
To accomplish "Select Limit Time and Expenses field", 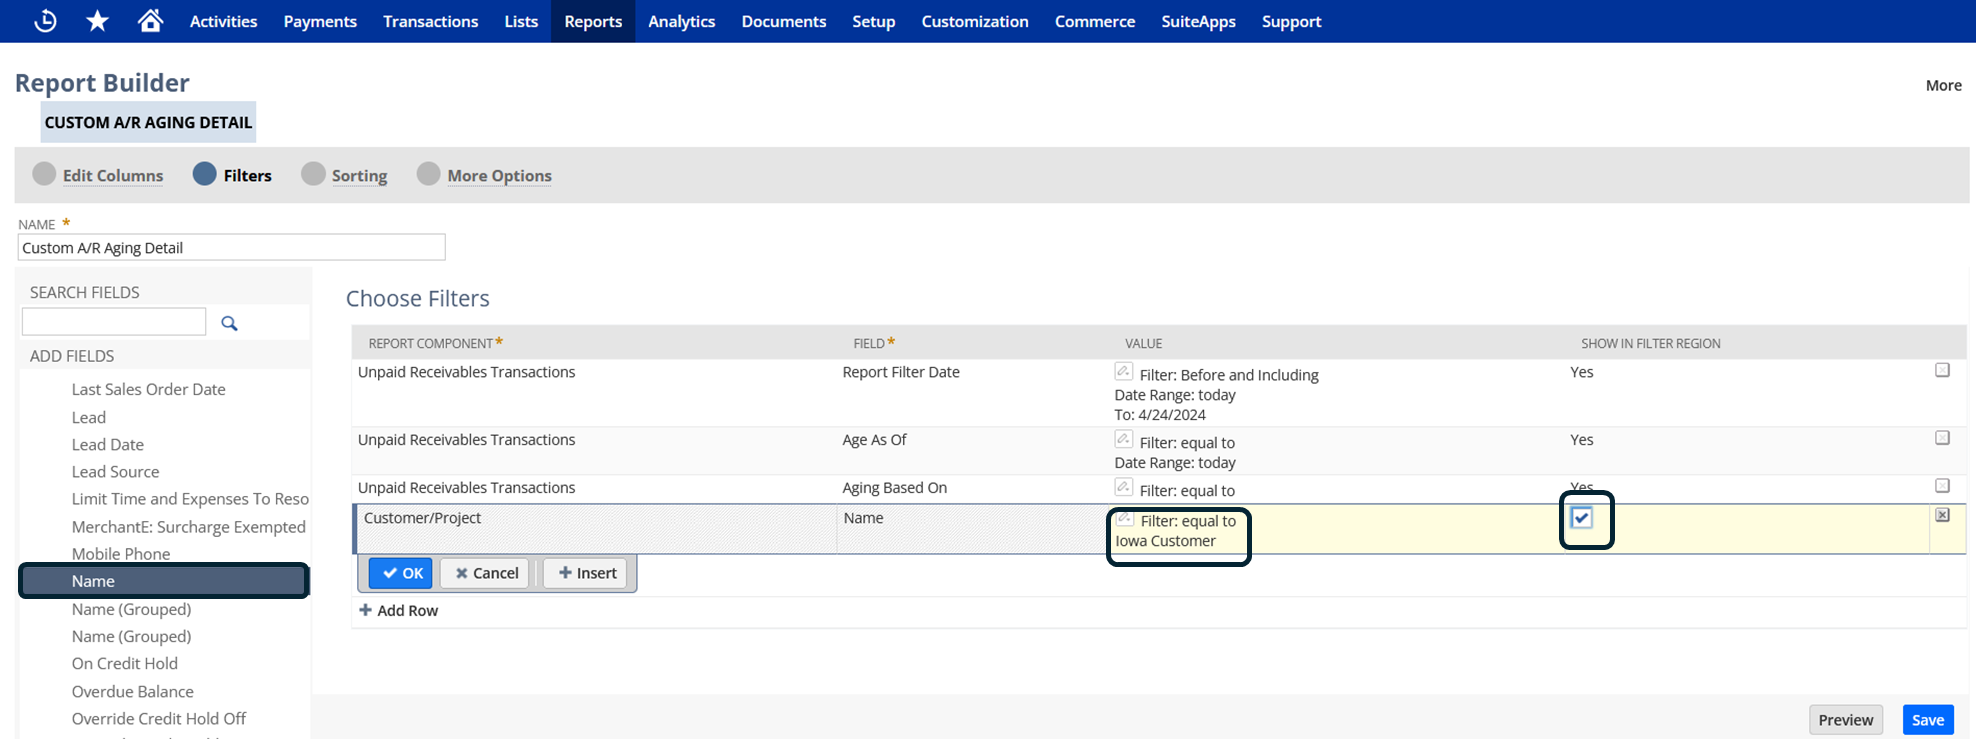I will [x=190, y=498].
